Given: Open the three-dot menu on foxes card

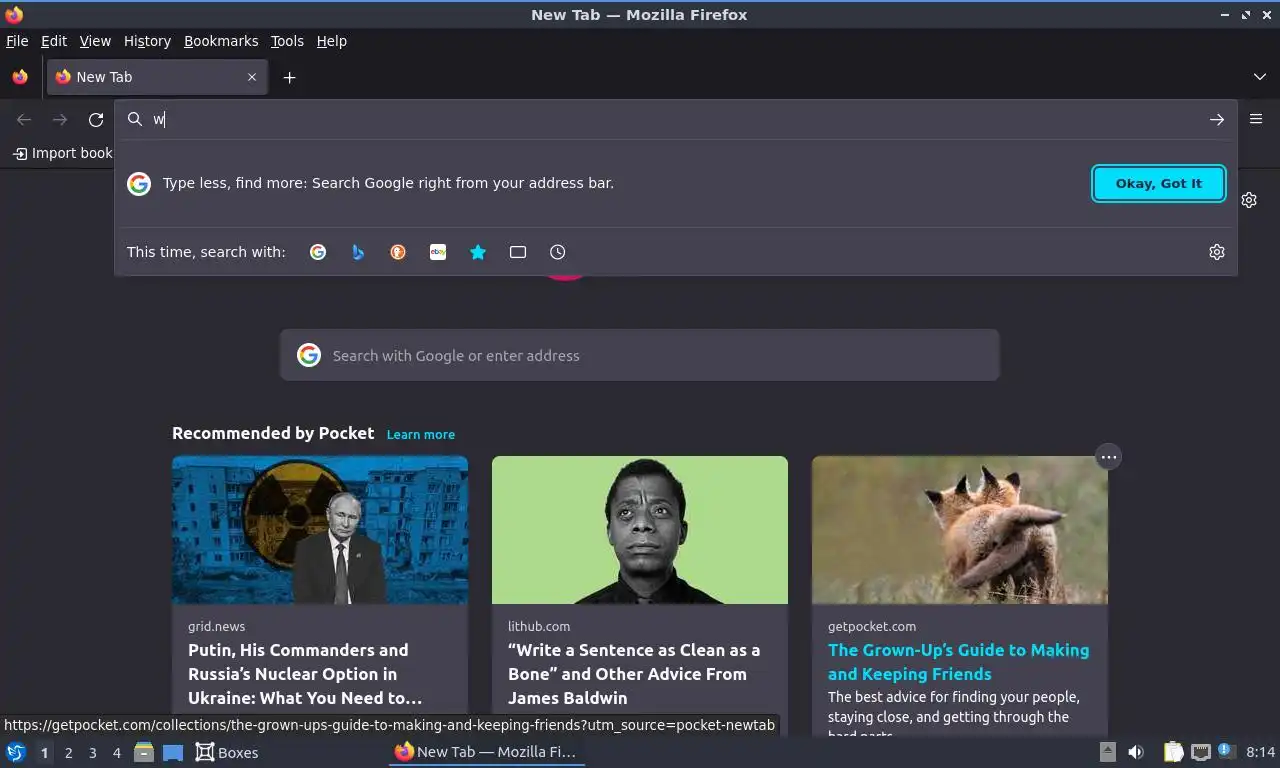Looking at the screenshot, I should click(1108, 457).
